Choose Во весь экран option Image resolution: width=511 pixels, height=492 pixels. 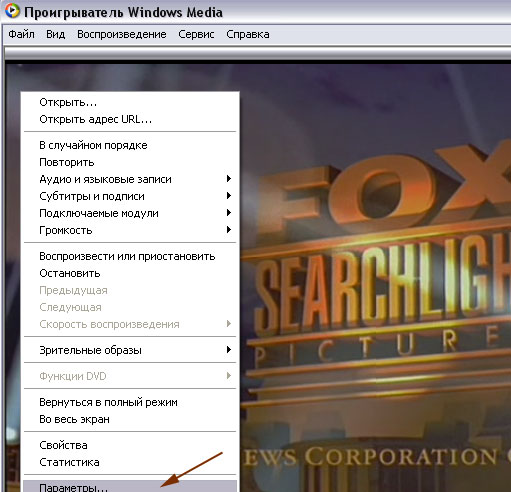pos(130,419)
